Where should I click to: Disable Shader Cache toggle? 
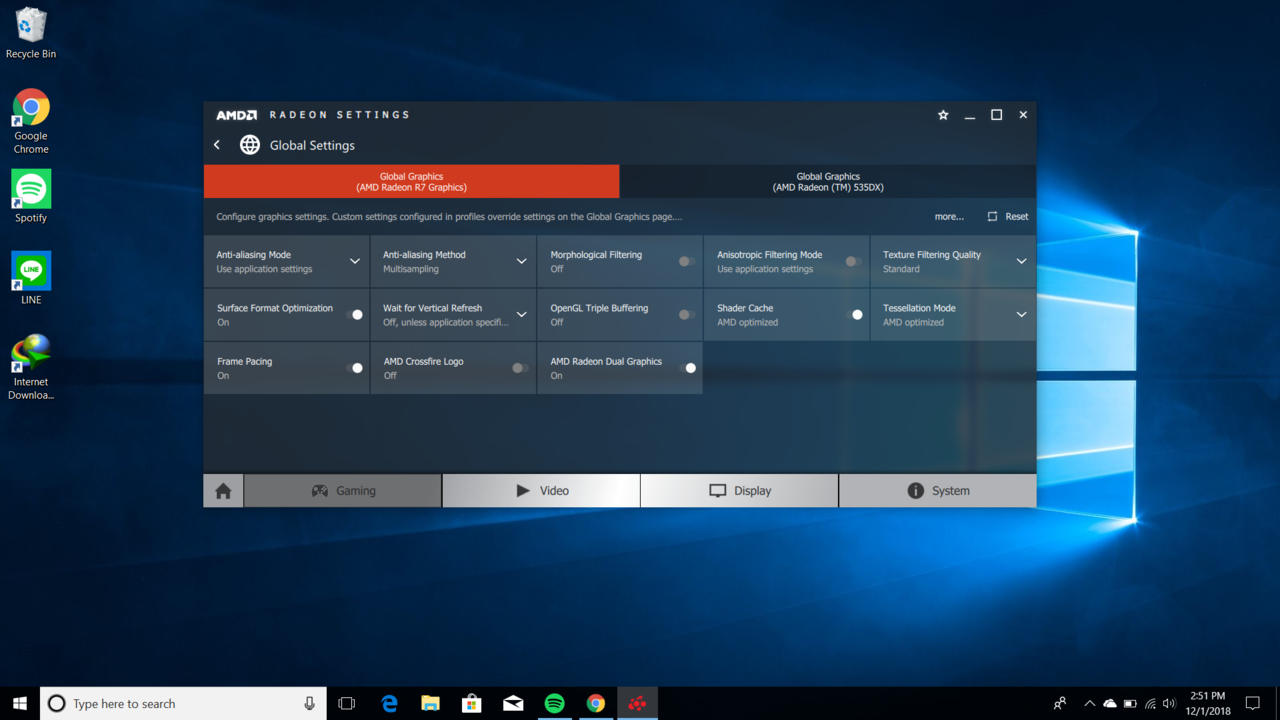pyautogui.click(x=854, y=315)
